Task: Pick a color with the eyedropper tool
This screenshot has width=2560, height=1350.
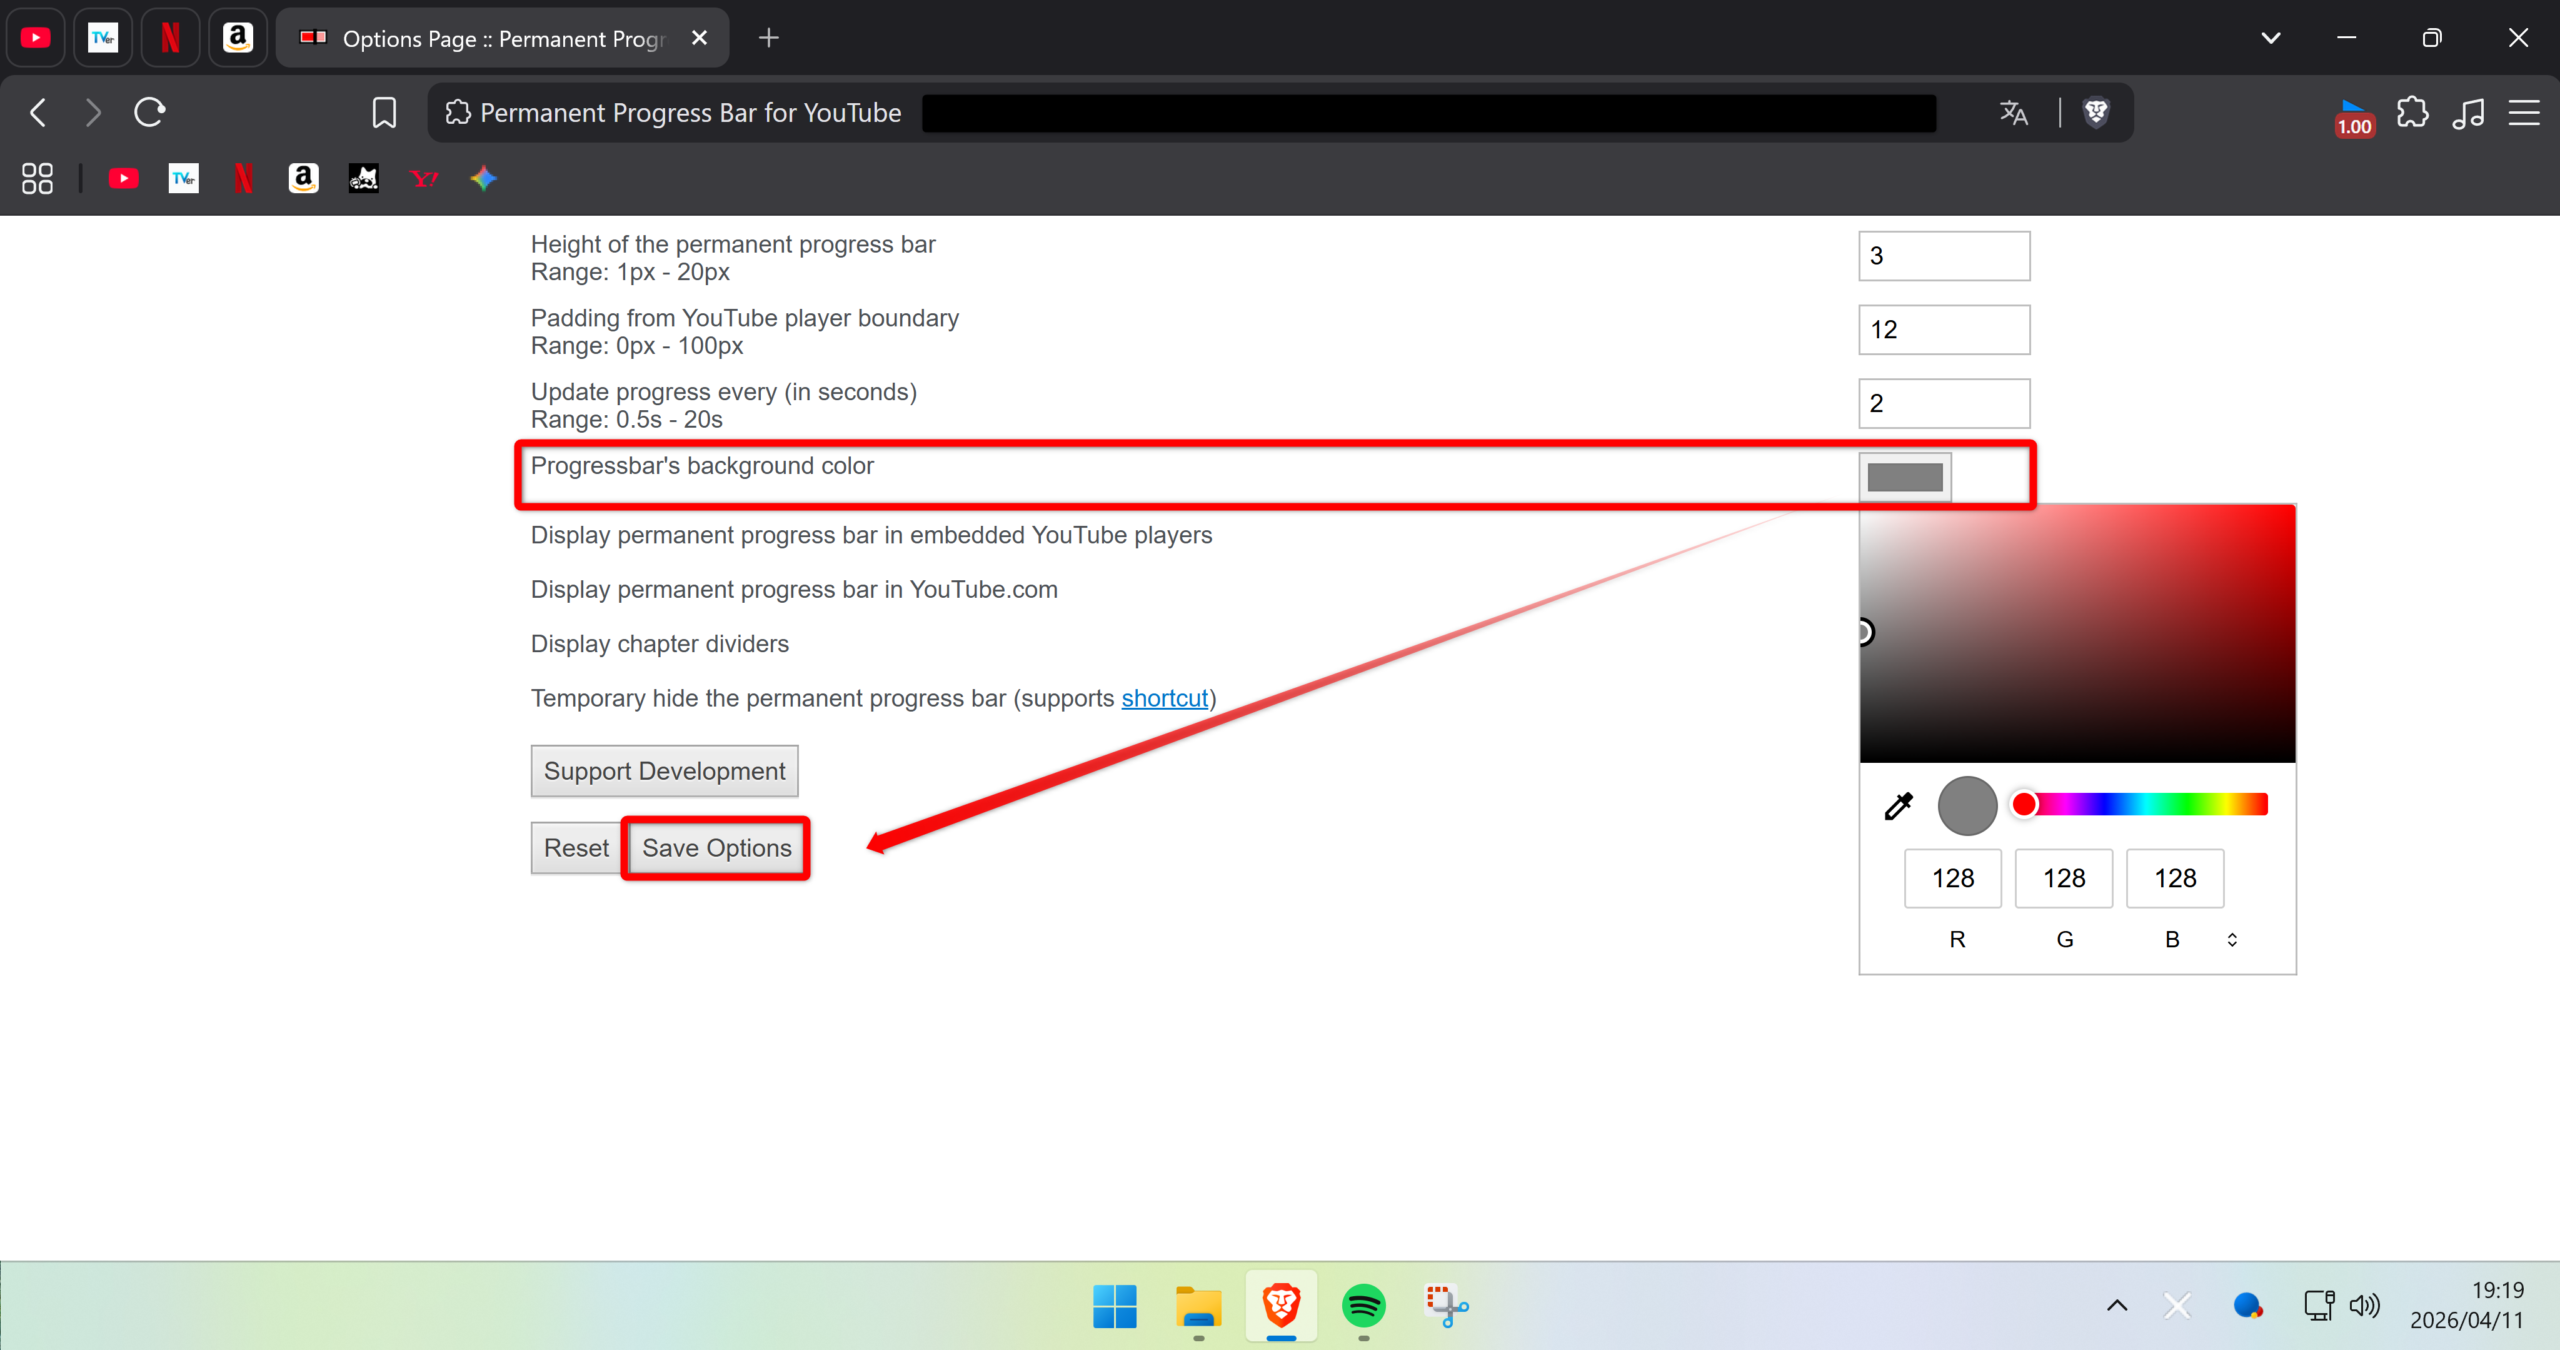Action: click(1898, 806)
